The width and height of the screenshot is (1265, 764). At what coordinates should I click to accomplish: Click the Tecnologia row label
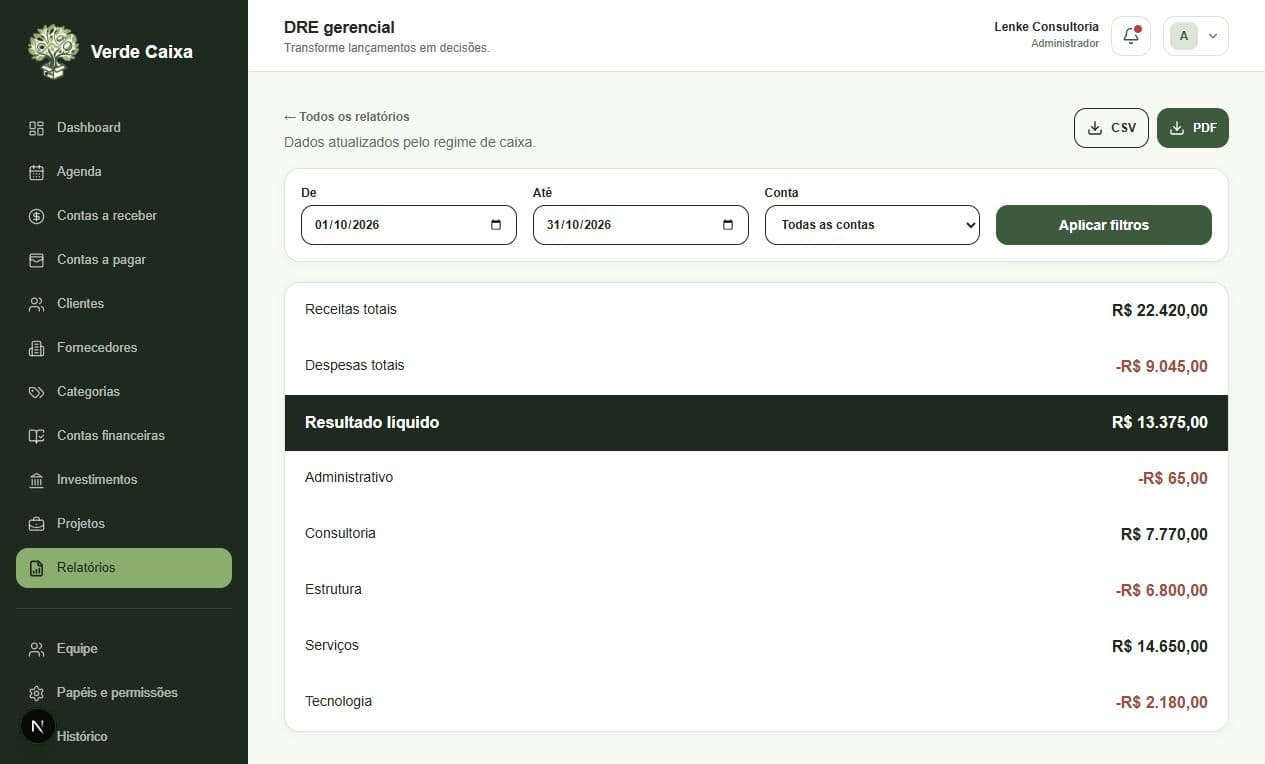coord(339,702)
